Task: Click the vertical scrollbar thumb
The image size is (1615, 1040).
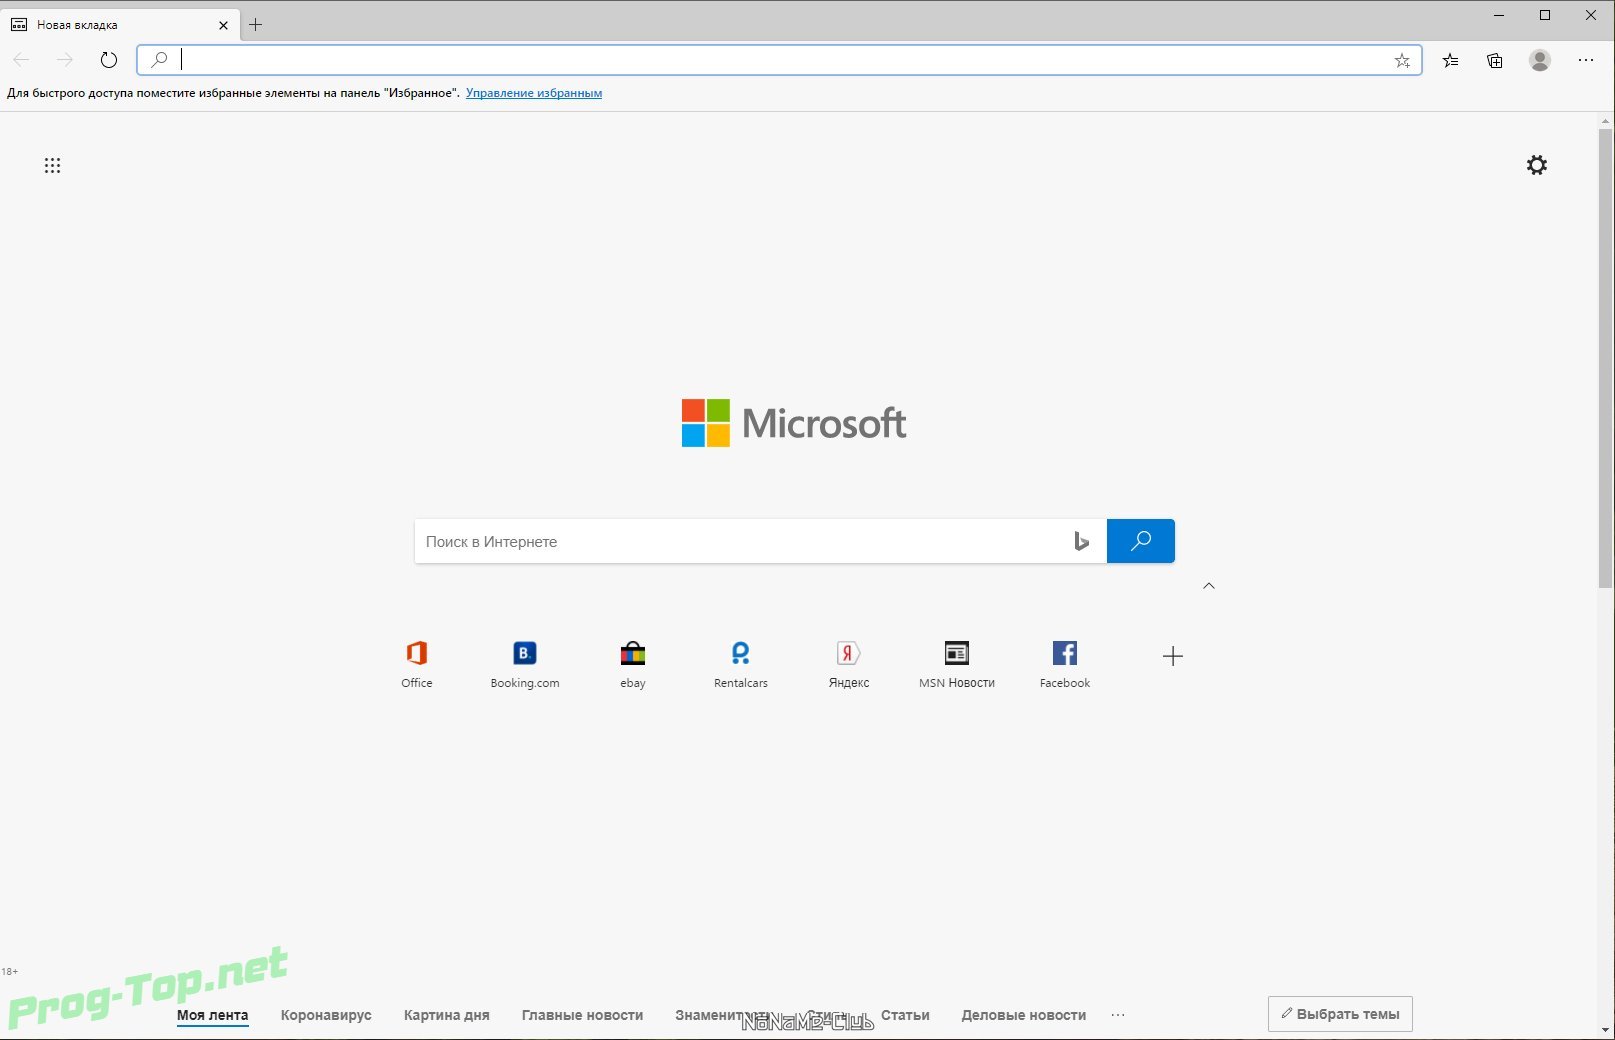Action: coord(1606,358)
